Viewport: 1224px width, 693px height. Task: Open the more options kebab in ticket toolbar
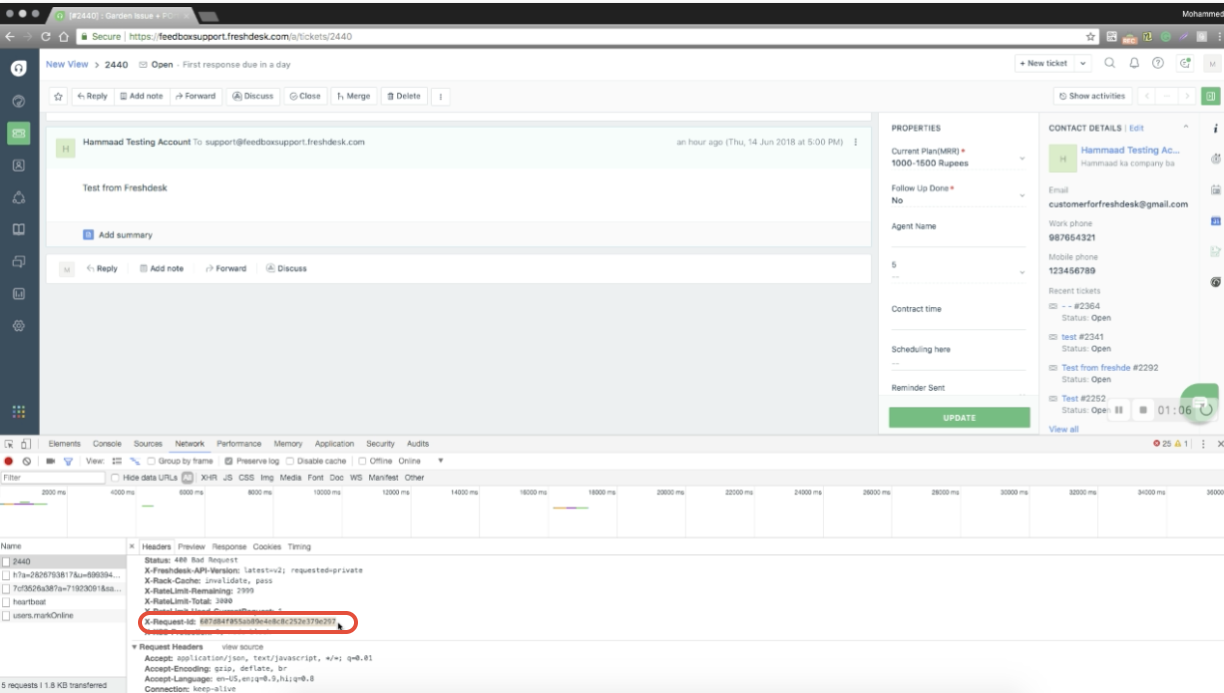coord(440,96)
